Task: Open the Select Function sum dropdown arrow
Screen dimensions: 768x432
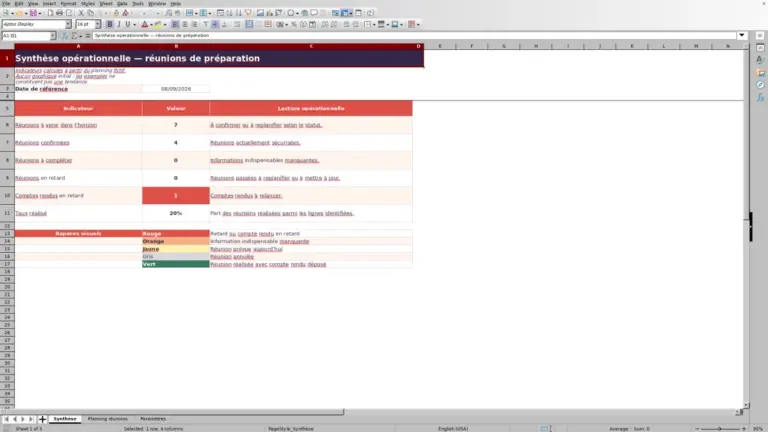Action: click(80, 36)
